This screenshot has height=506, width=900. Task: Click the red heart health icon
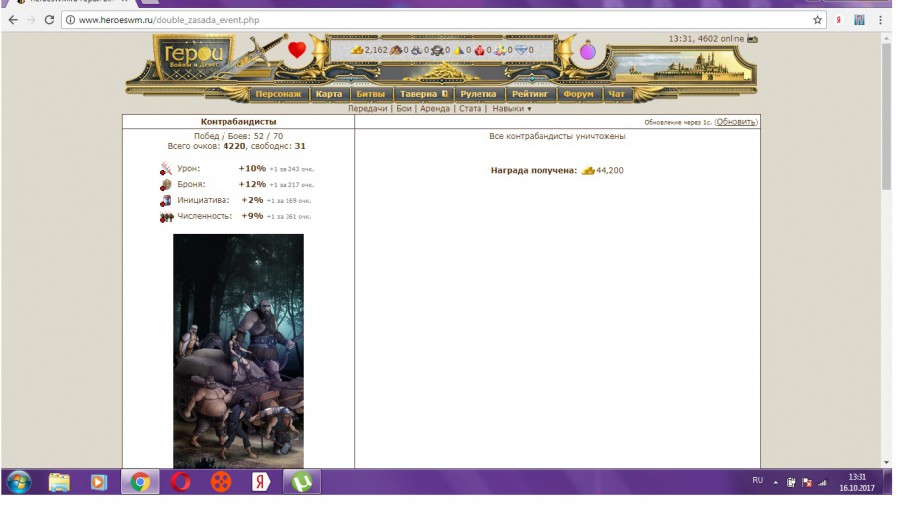297,50
